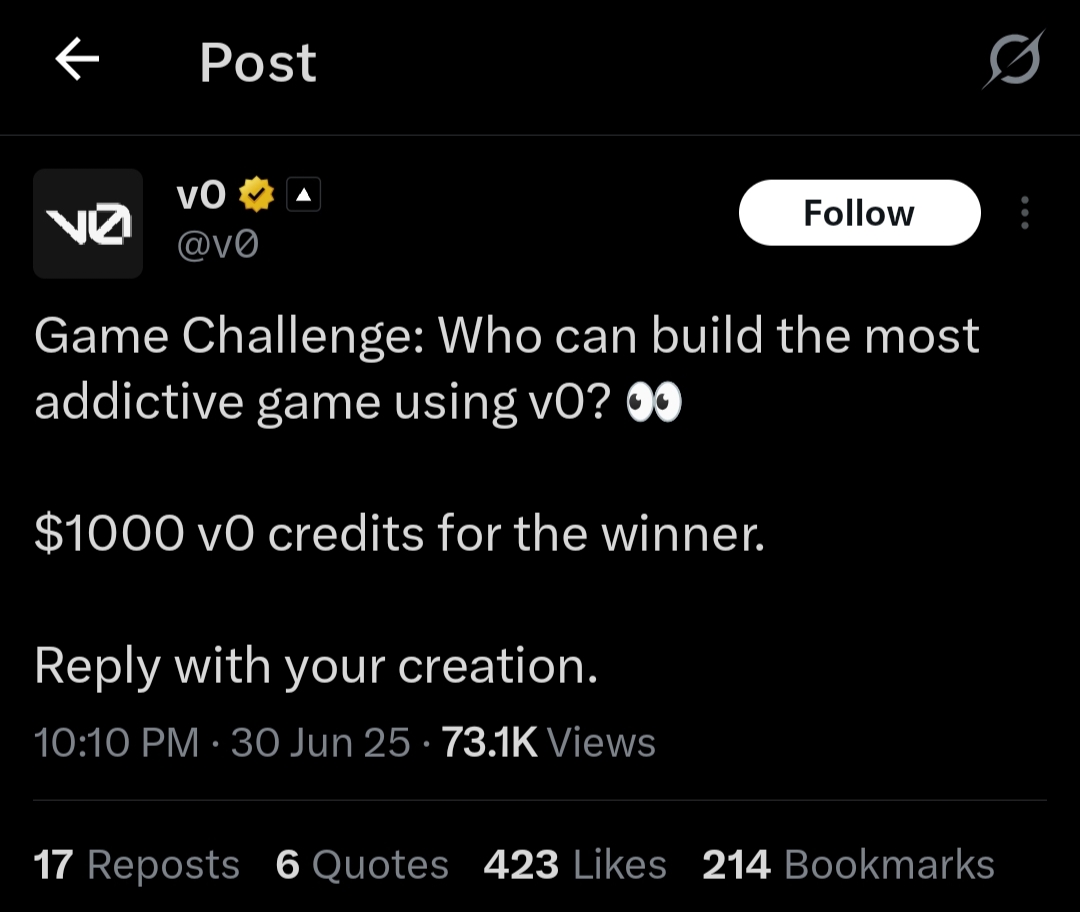Open Grok from the top-right icon

pos(1012,61)
